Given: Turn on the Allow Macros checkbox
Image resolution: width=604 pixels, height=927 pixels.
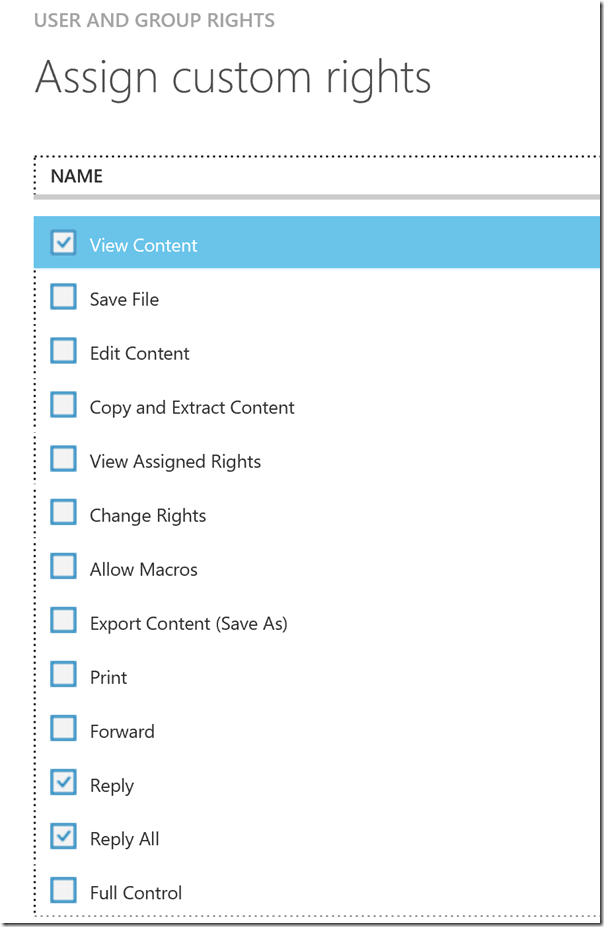Looking at the screenshot, I should (x=63, y=567).
